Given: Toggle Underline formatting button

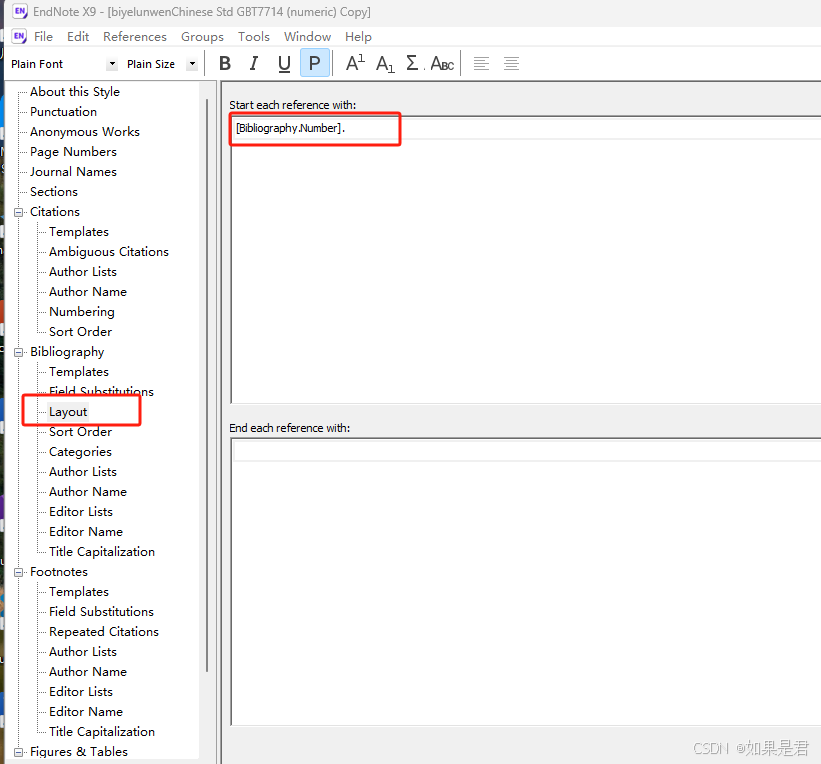Looking at the screenshot, I should (284, 63).
